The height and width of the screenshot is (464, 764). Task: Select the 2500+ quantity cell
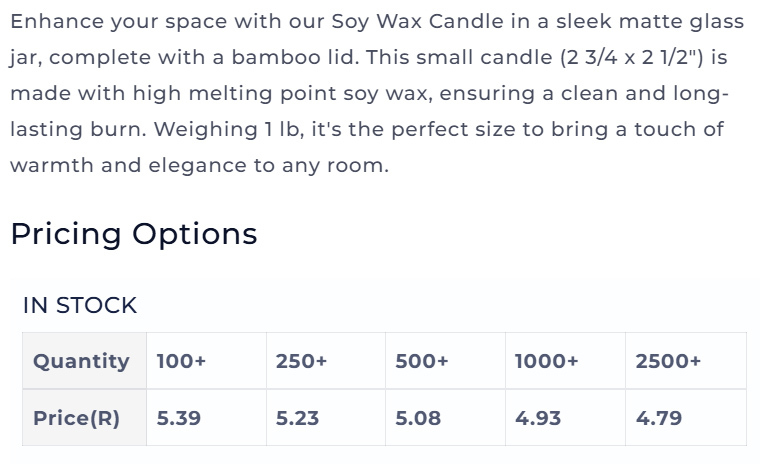686,361
